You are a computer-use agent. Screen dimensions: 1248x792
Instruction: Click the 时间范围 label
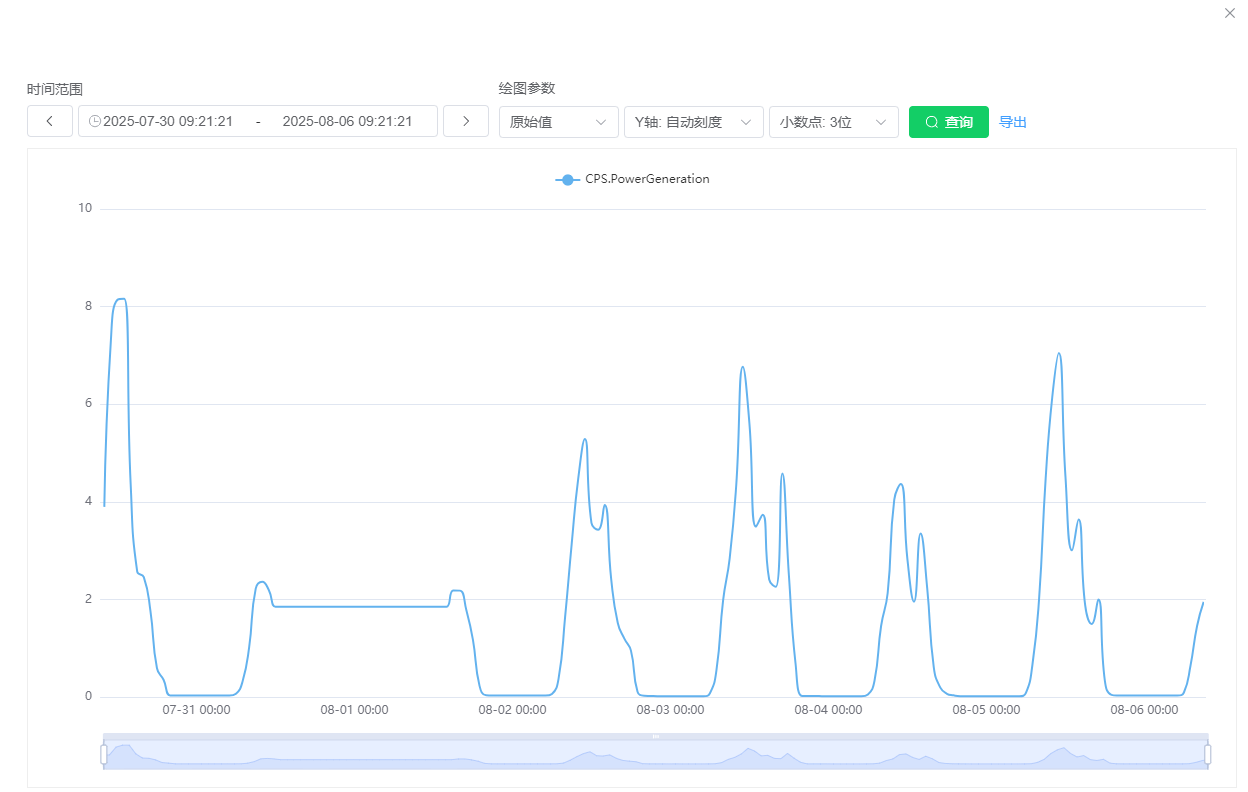point(55,89)
